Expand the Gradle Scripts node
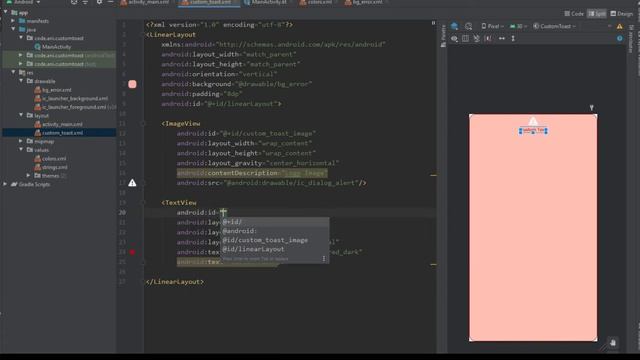 (x=5, y=184)
